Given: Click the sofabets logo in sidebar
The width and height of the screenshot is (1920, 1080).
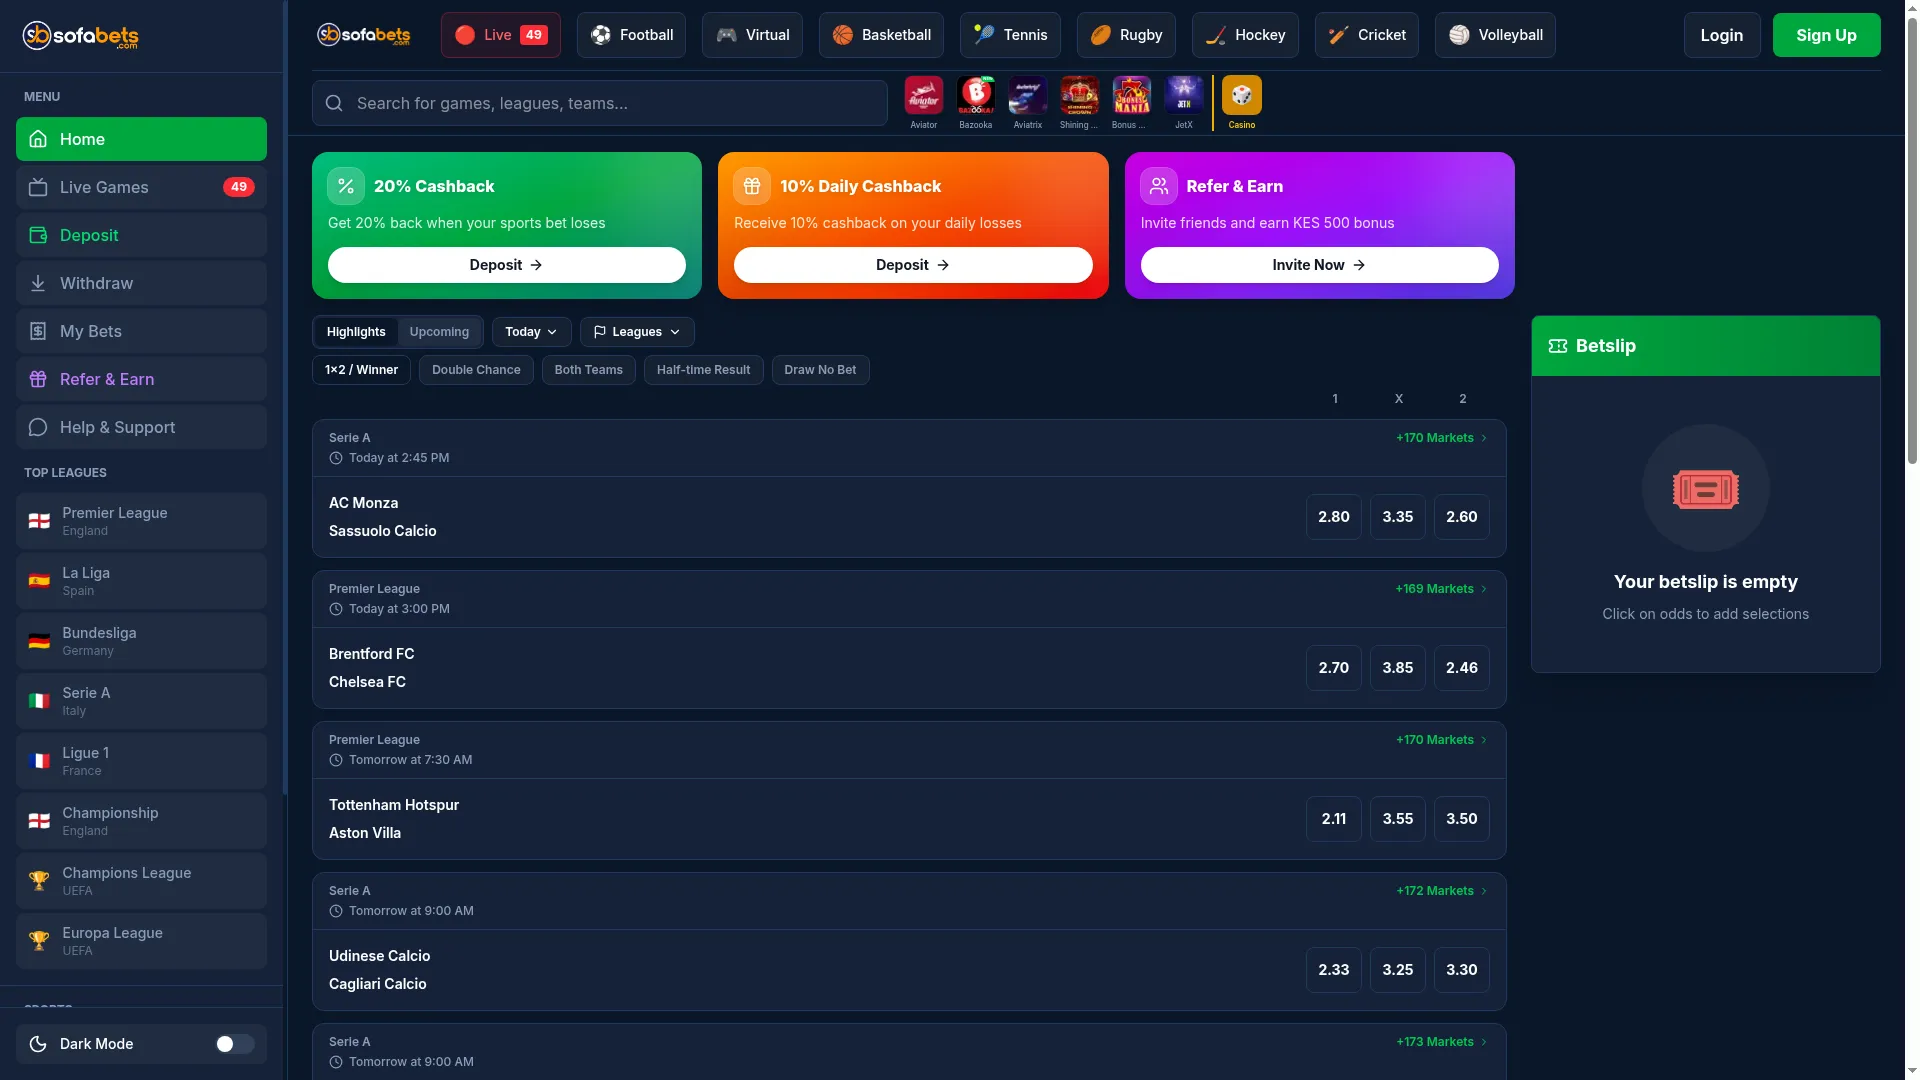Looking at the screenshot, I should tap(81, 36).
